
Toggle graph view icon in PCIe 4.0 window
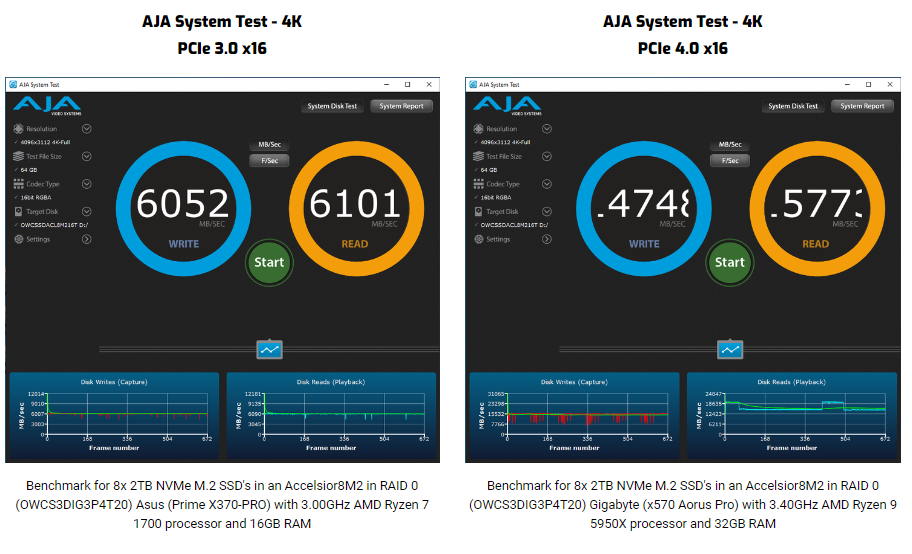click(x=730, y=349)
